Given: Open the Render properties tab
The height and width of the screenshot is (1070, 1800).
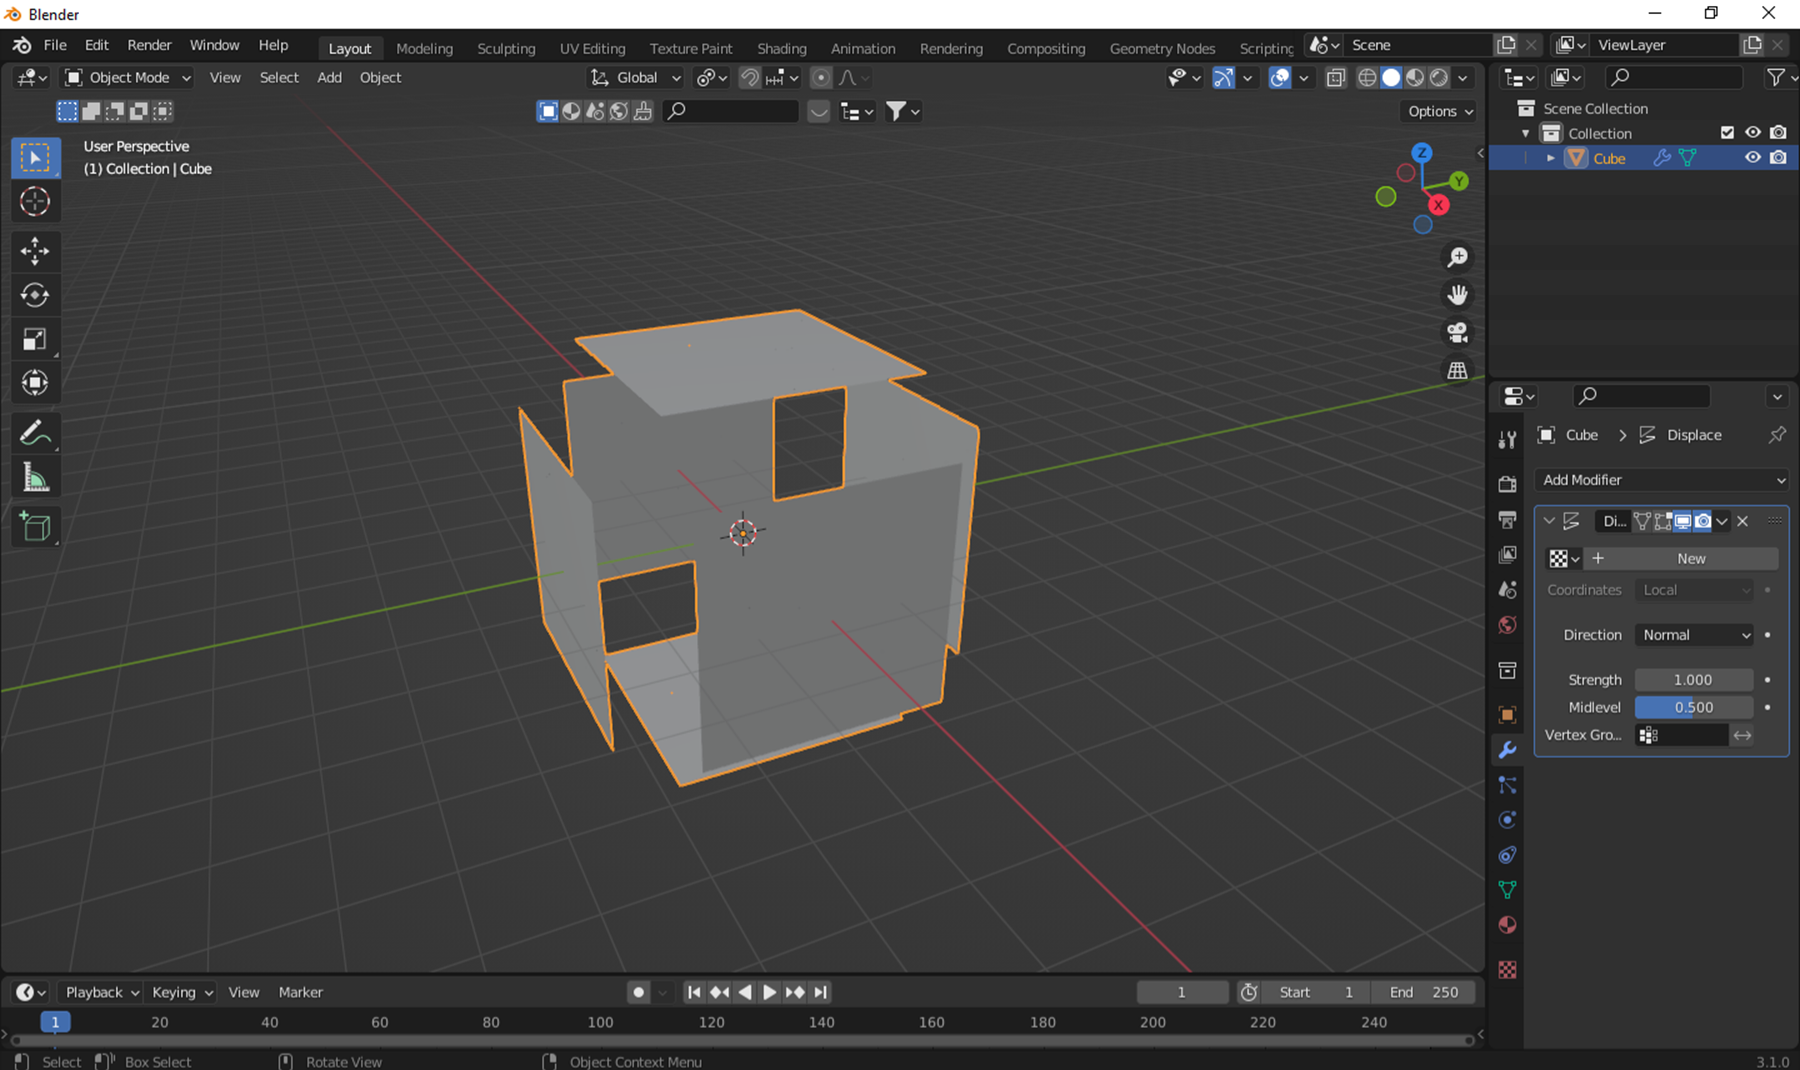Looking at the screenshot, I should click(1507, 484).
